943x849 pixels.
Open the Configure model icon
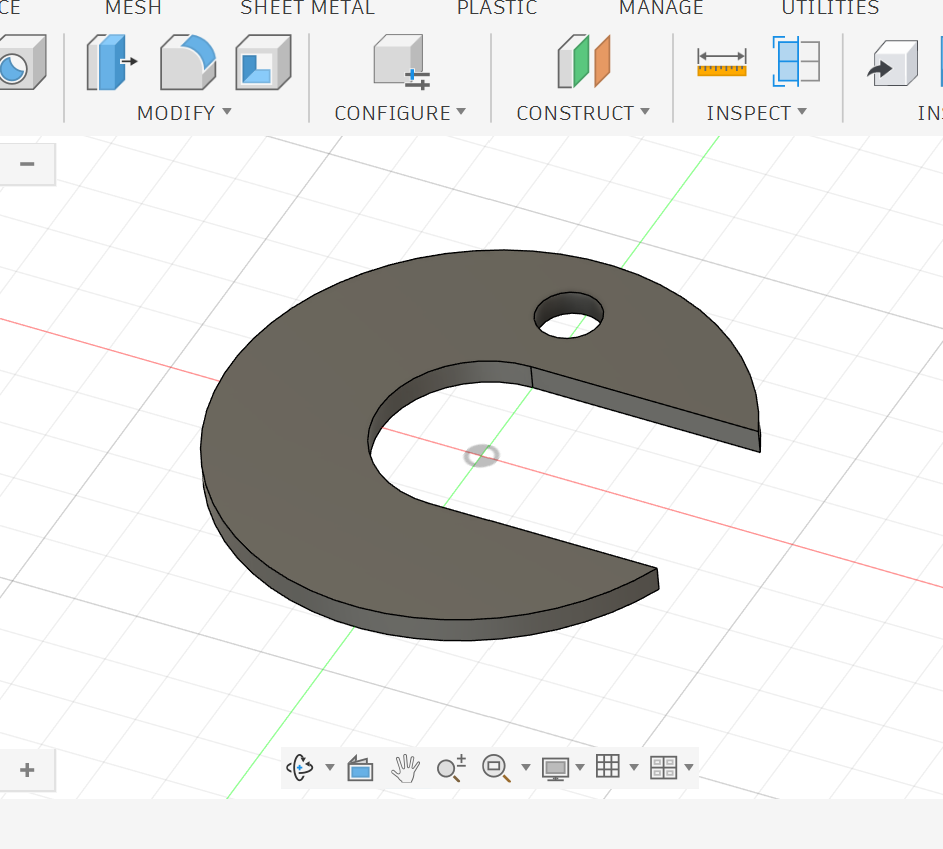pos(401,62)
